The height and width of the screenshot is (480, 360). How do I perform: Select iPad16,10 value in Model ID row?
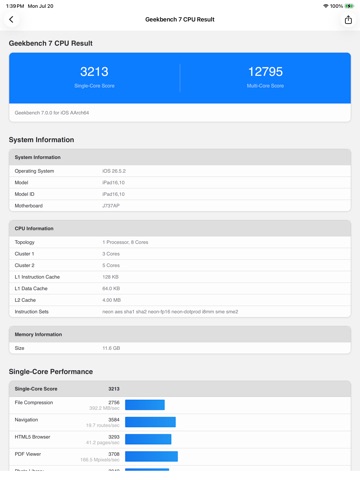[x=114, y=194]
